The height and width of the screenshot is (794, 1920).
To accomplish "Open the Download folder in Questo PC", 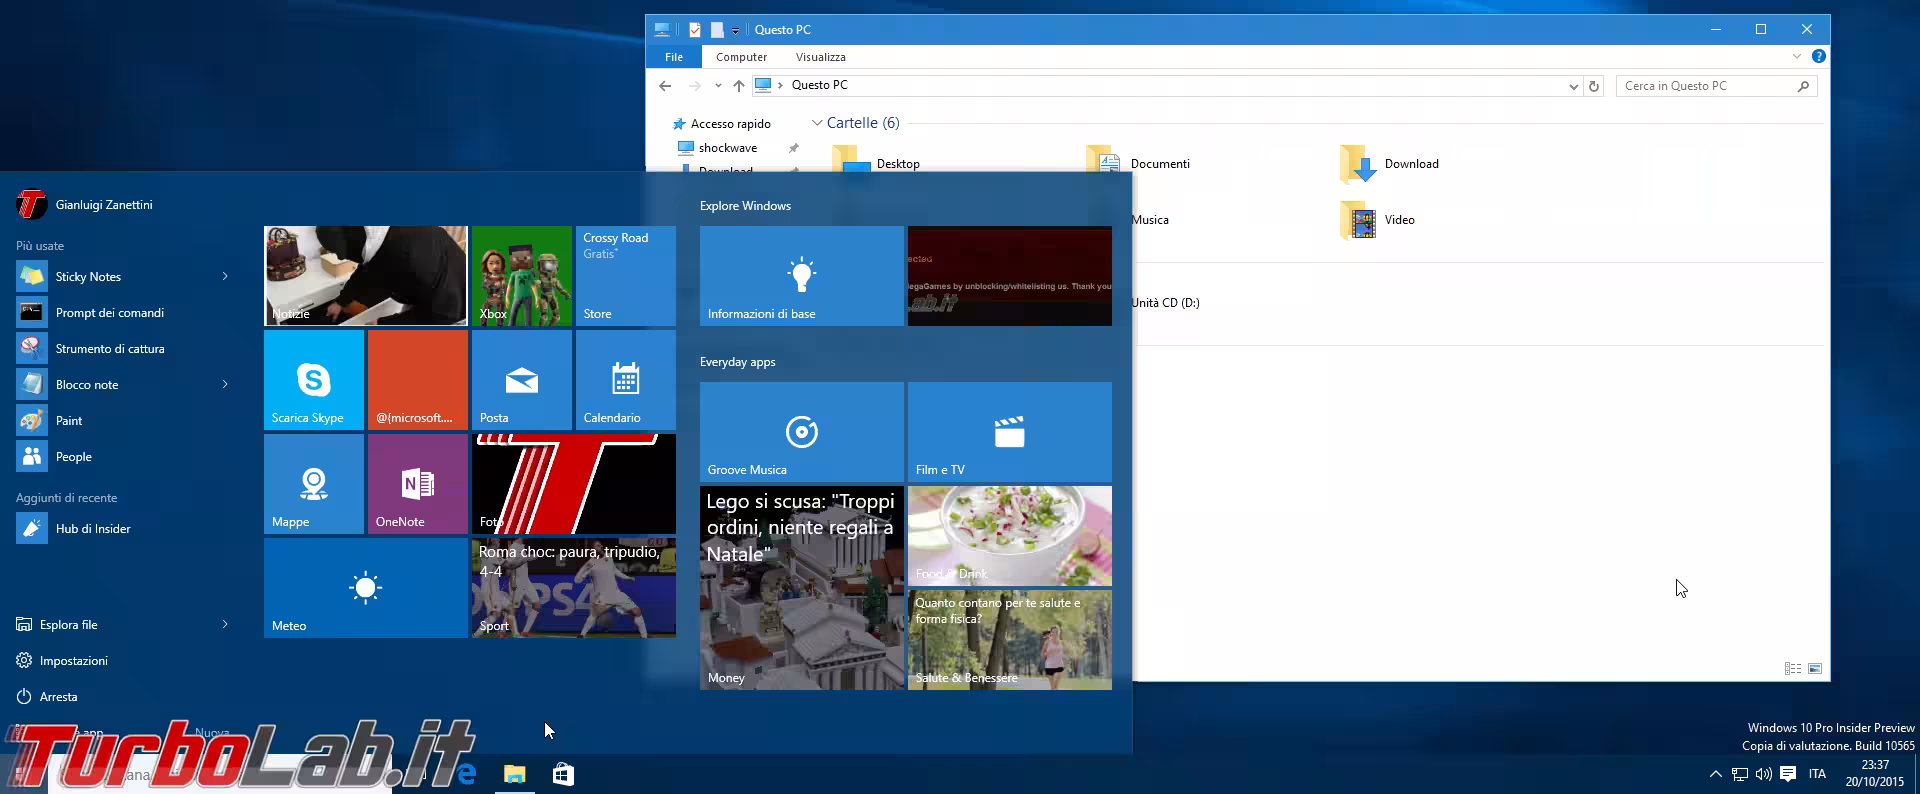I will click(1390, 164).
